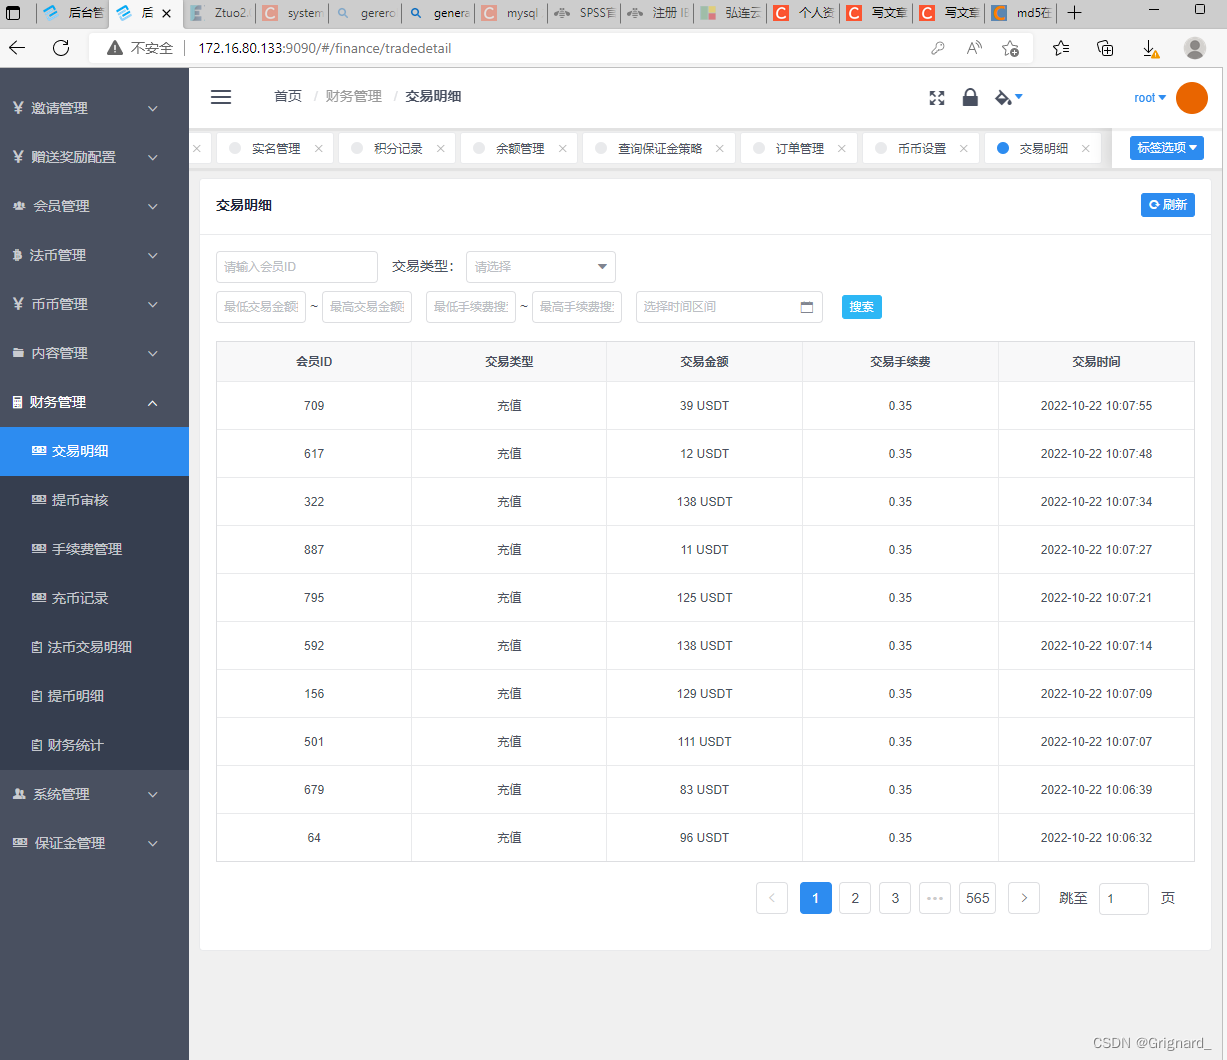Screen dimensions: 1227x1060
Task: Click timestamp 2022-10-22 10:06:32
Action: coord(1096,838)
